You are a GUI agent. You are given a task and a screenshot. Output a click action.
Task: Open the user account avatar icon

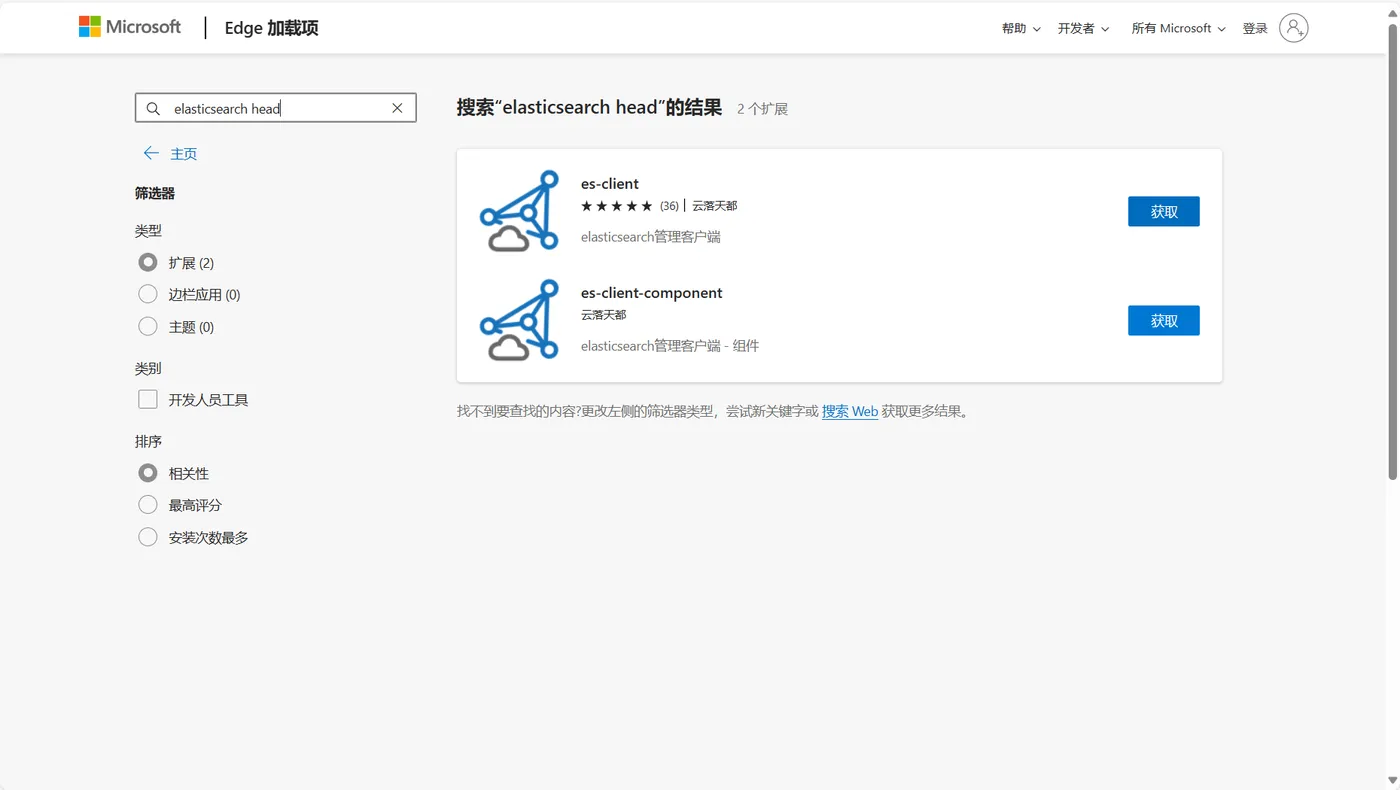click(x=1293, y=28)
